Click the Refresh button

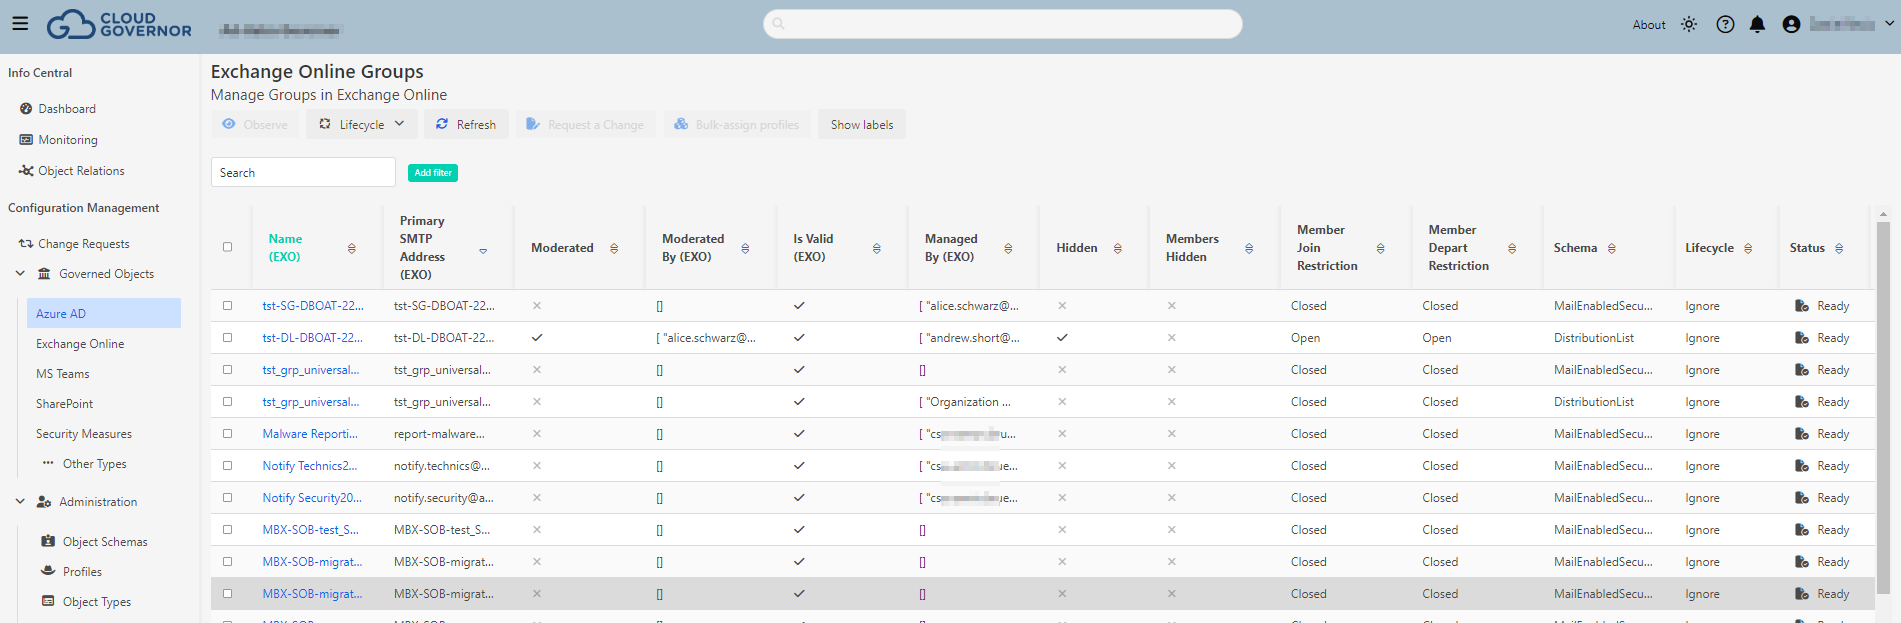click(466, 124)
